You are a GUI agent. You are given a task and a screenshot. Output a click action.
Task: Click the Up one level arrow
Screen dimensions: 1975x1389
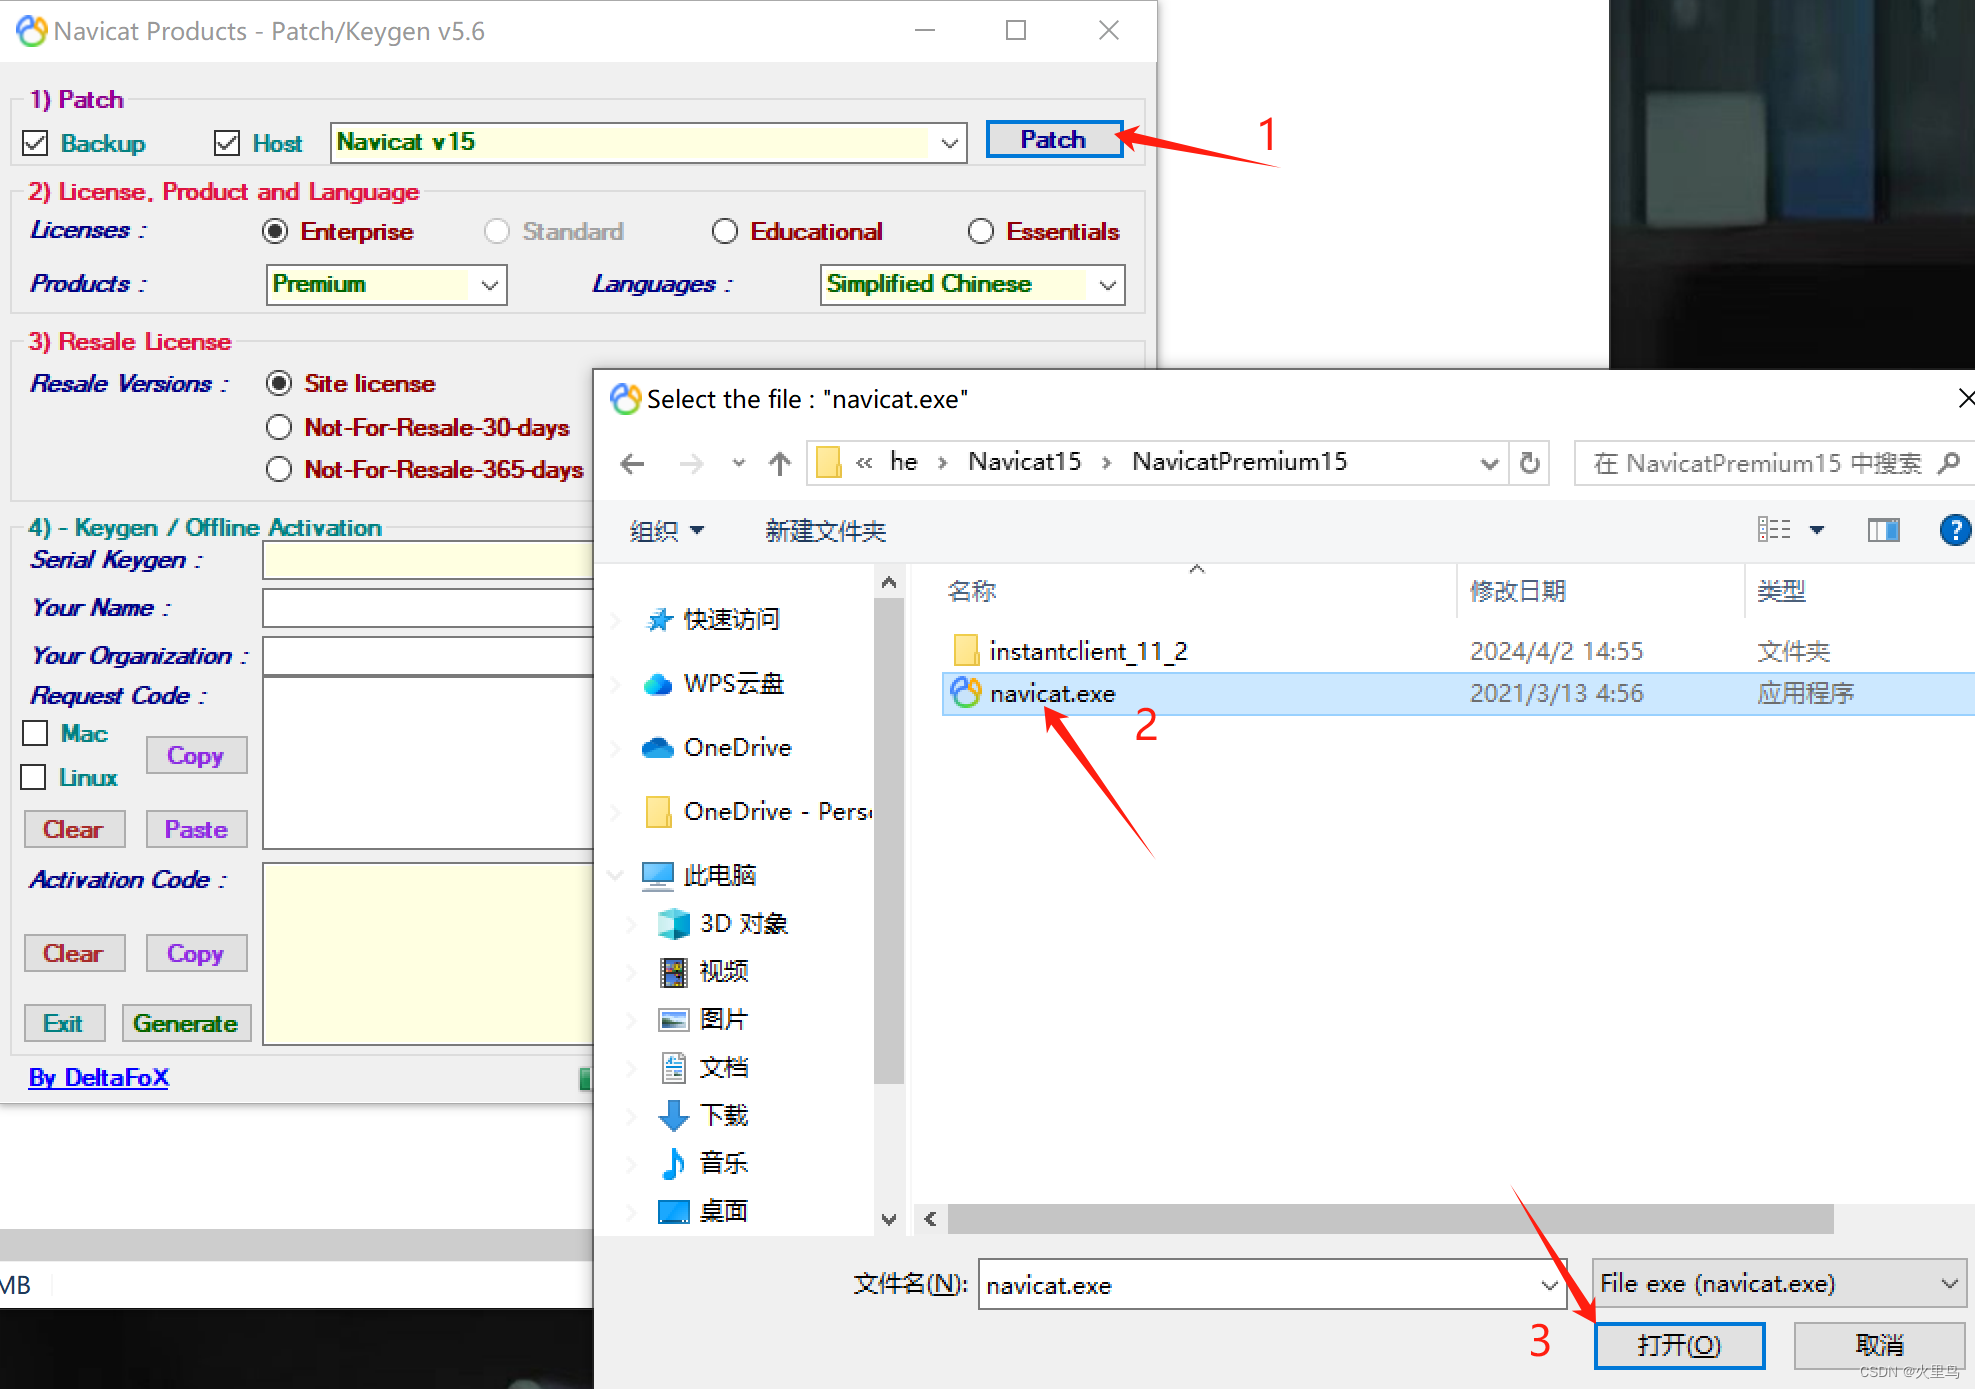click(780, 464)
